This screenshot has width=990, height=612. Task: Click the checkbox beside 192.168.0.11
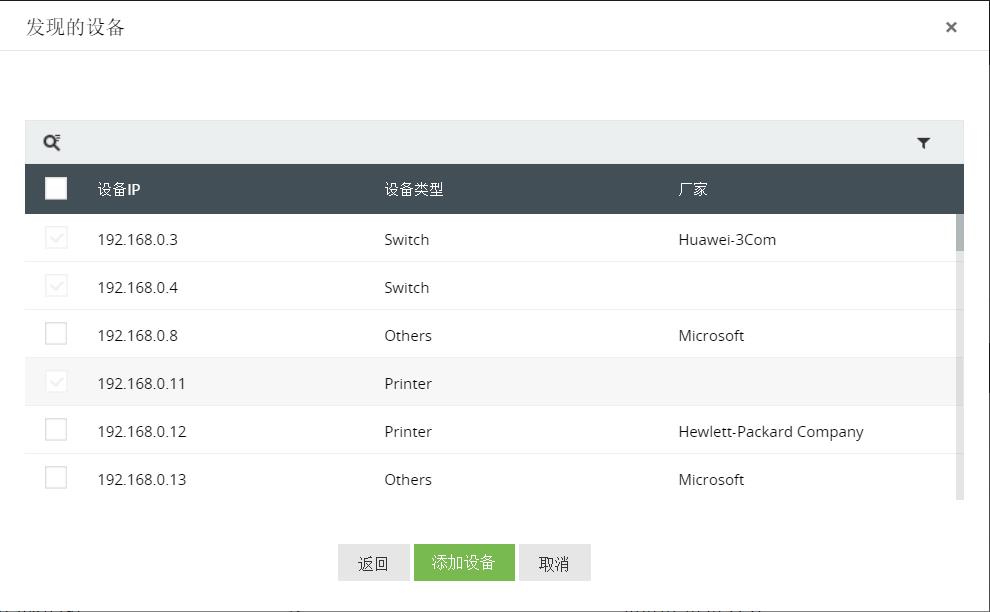point(56,382)
